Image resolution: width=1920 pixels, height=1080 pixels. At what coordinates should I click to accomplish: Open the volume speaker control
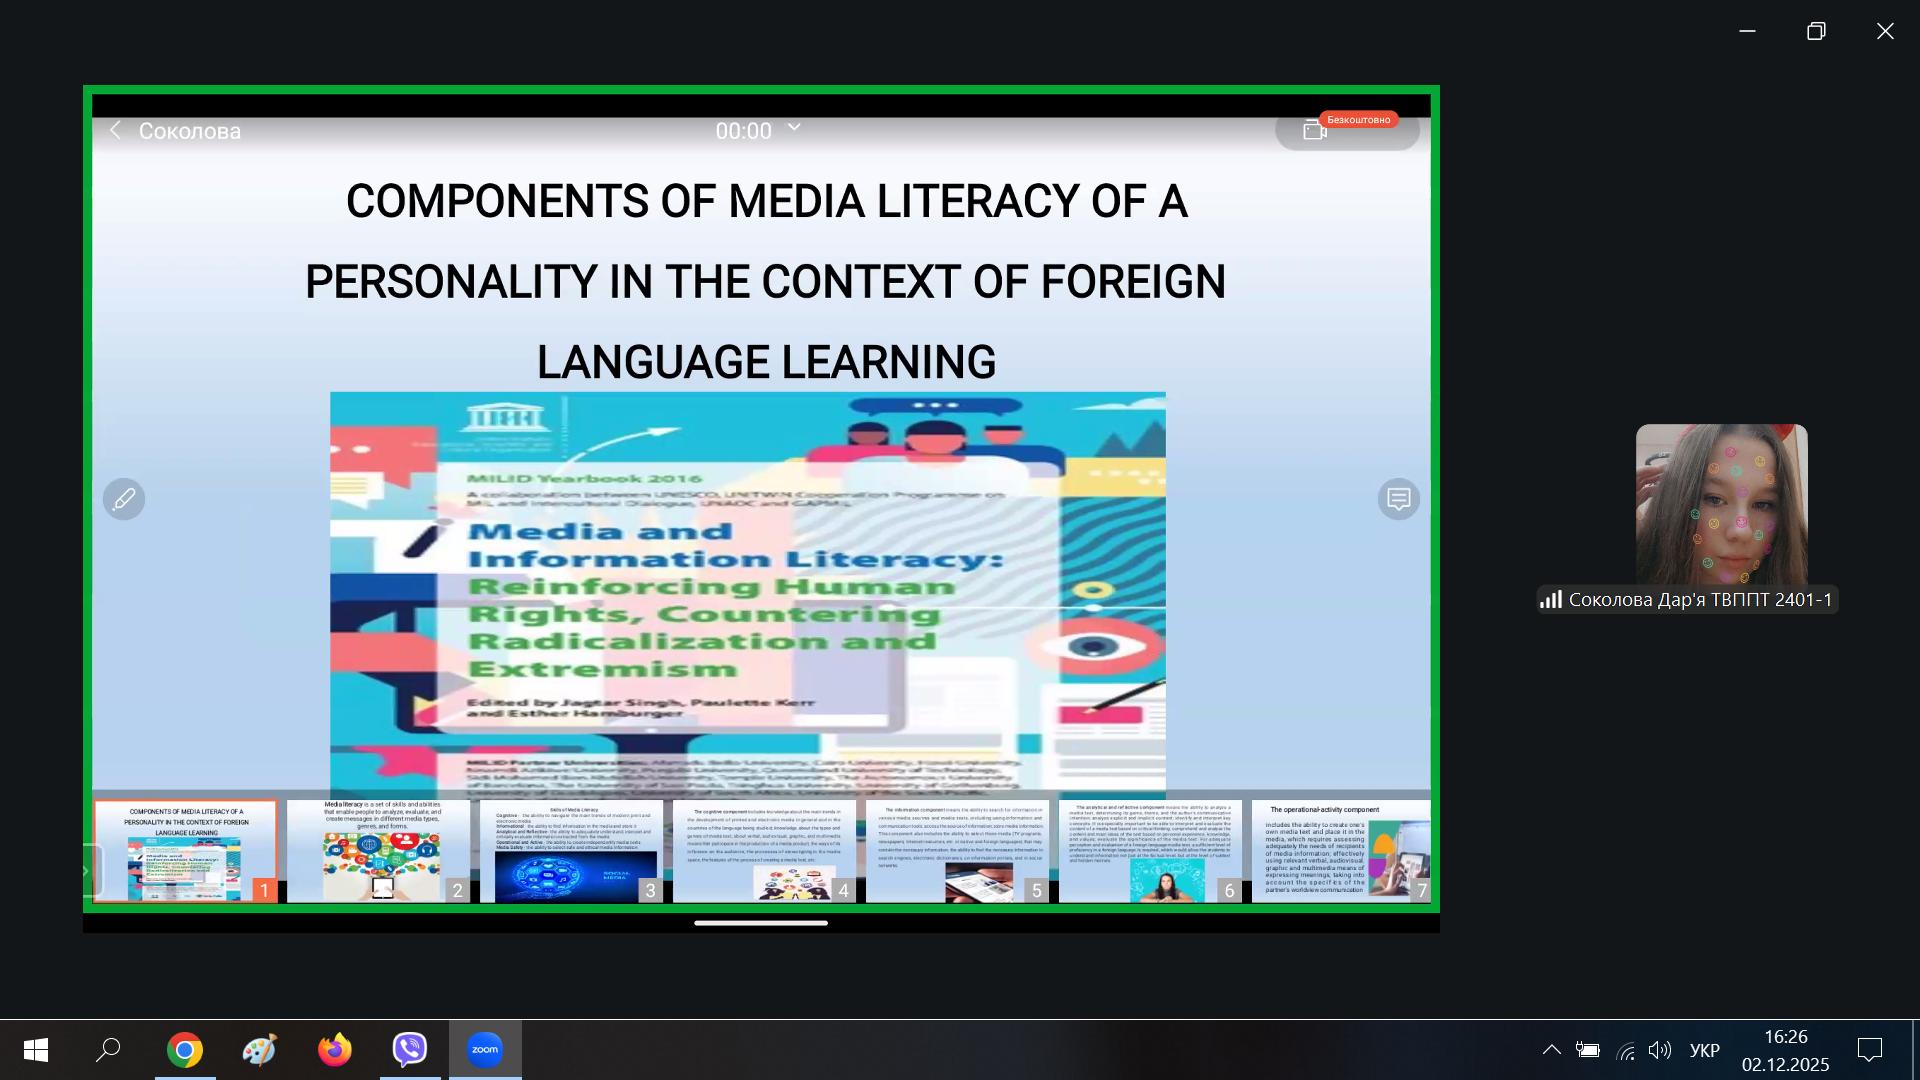tap(1660, 1050)
